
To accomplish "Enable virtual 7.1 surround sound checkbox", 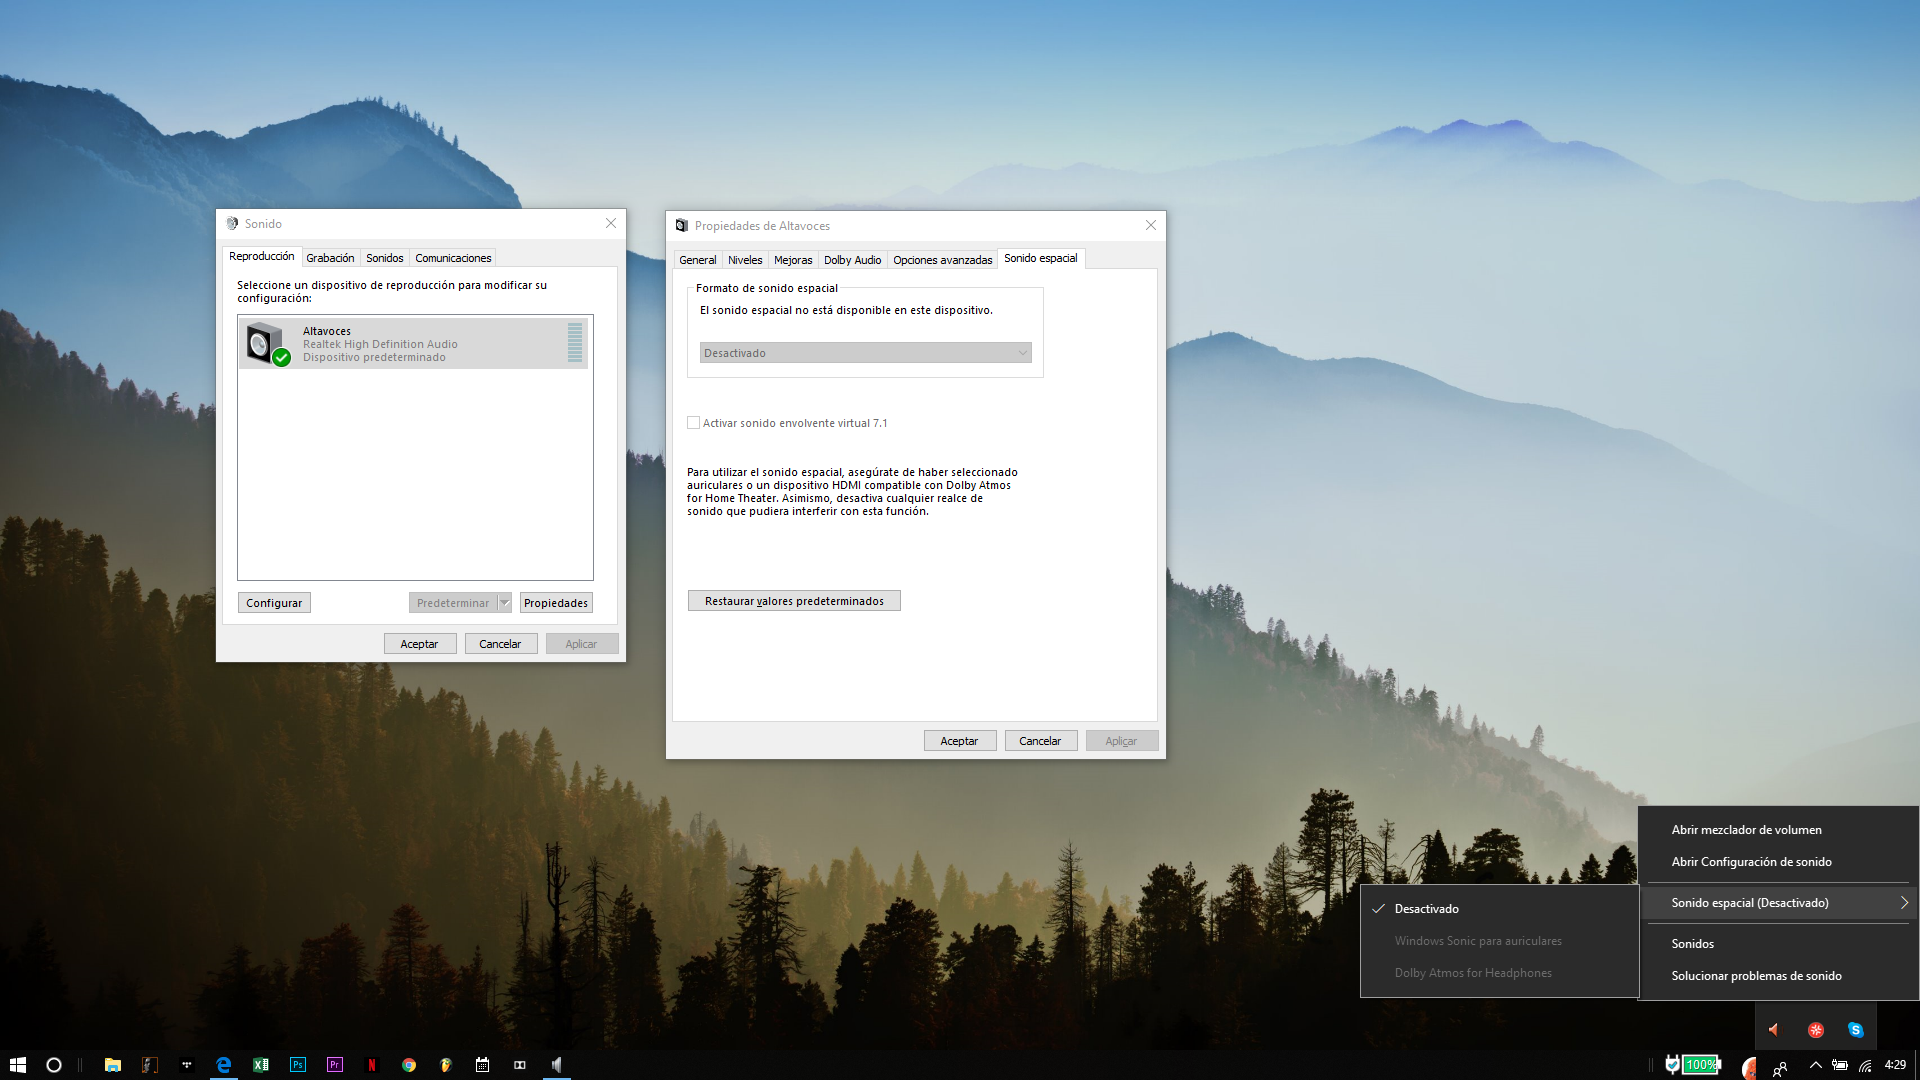I will coord(693,423).
